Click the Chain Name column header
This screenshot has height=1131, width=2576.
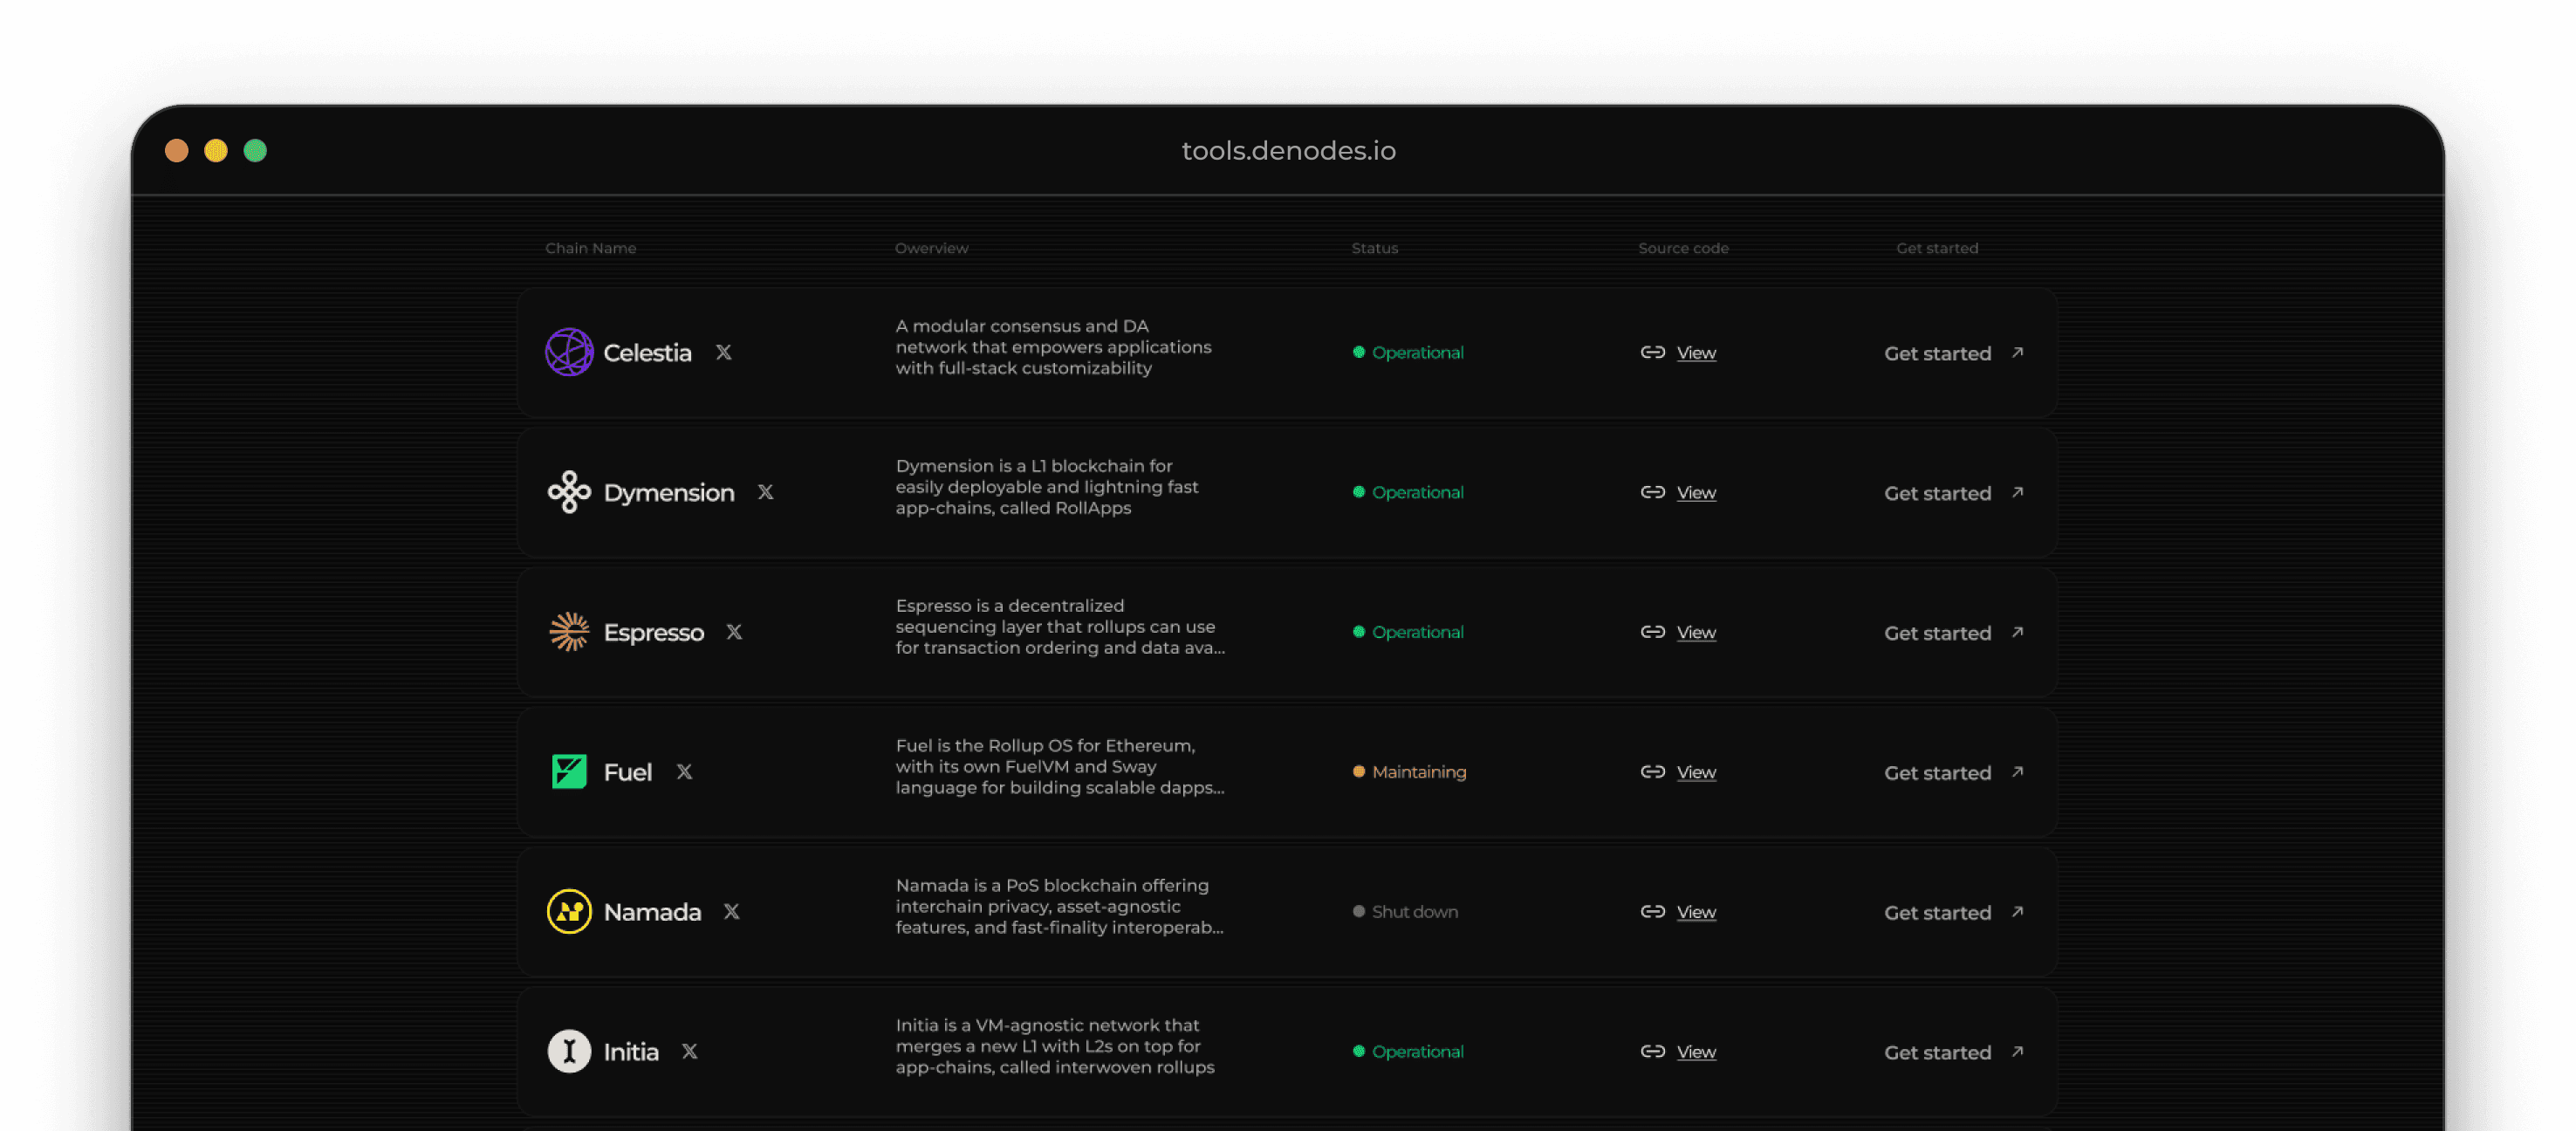[590, 248]
